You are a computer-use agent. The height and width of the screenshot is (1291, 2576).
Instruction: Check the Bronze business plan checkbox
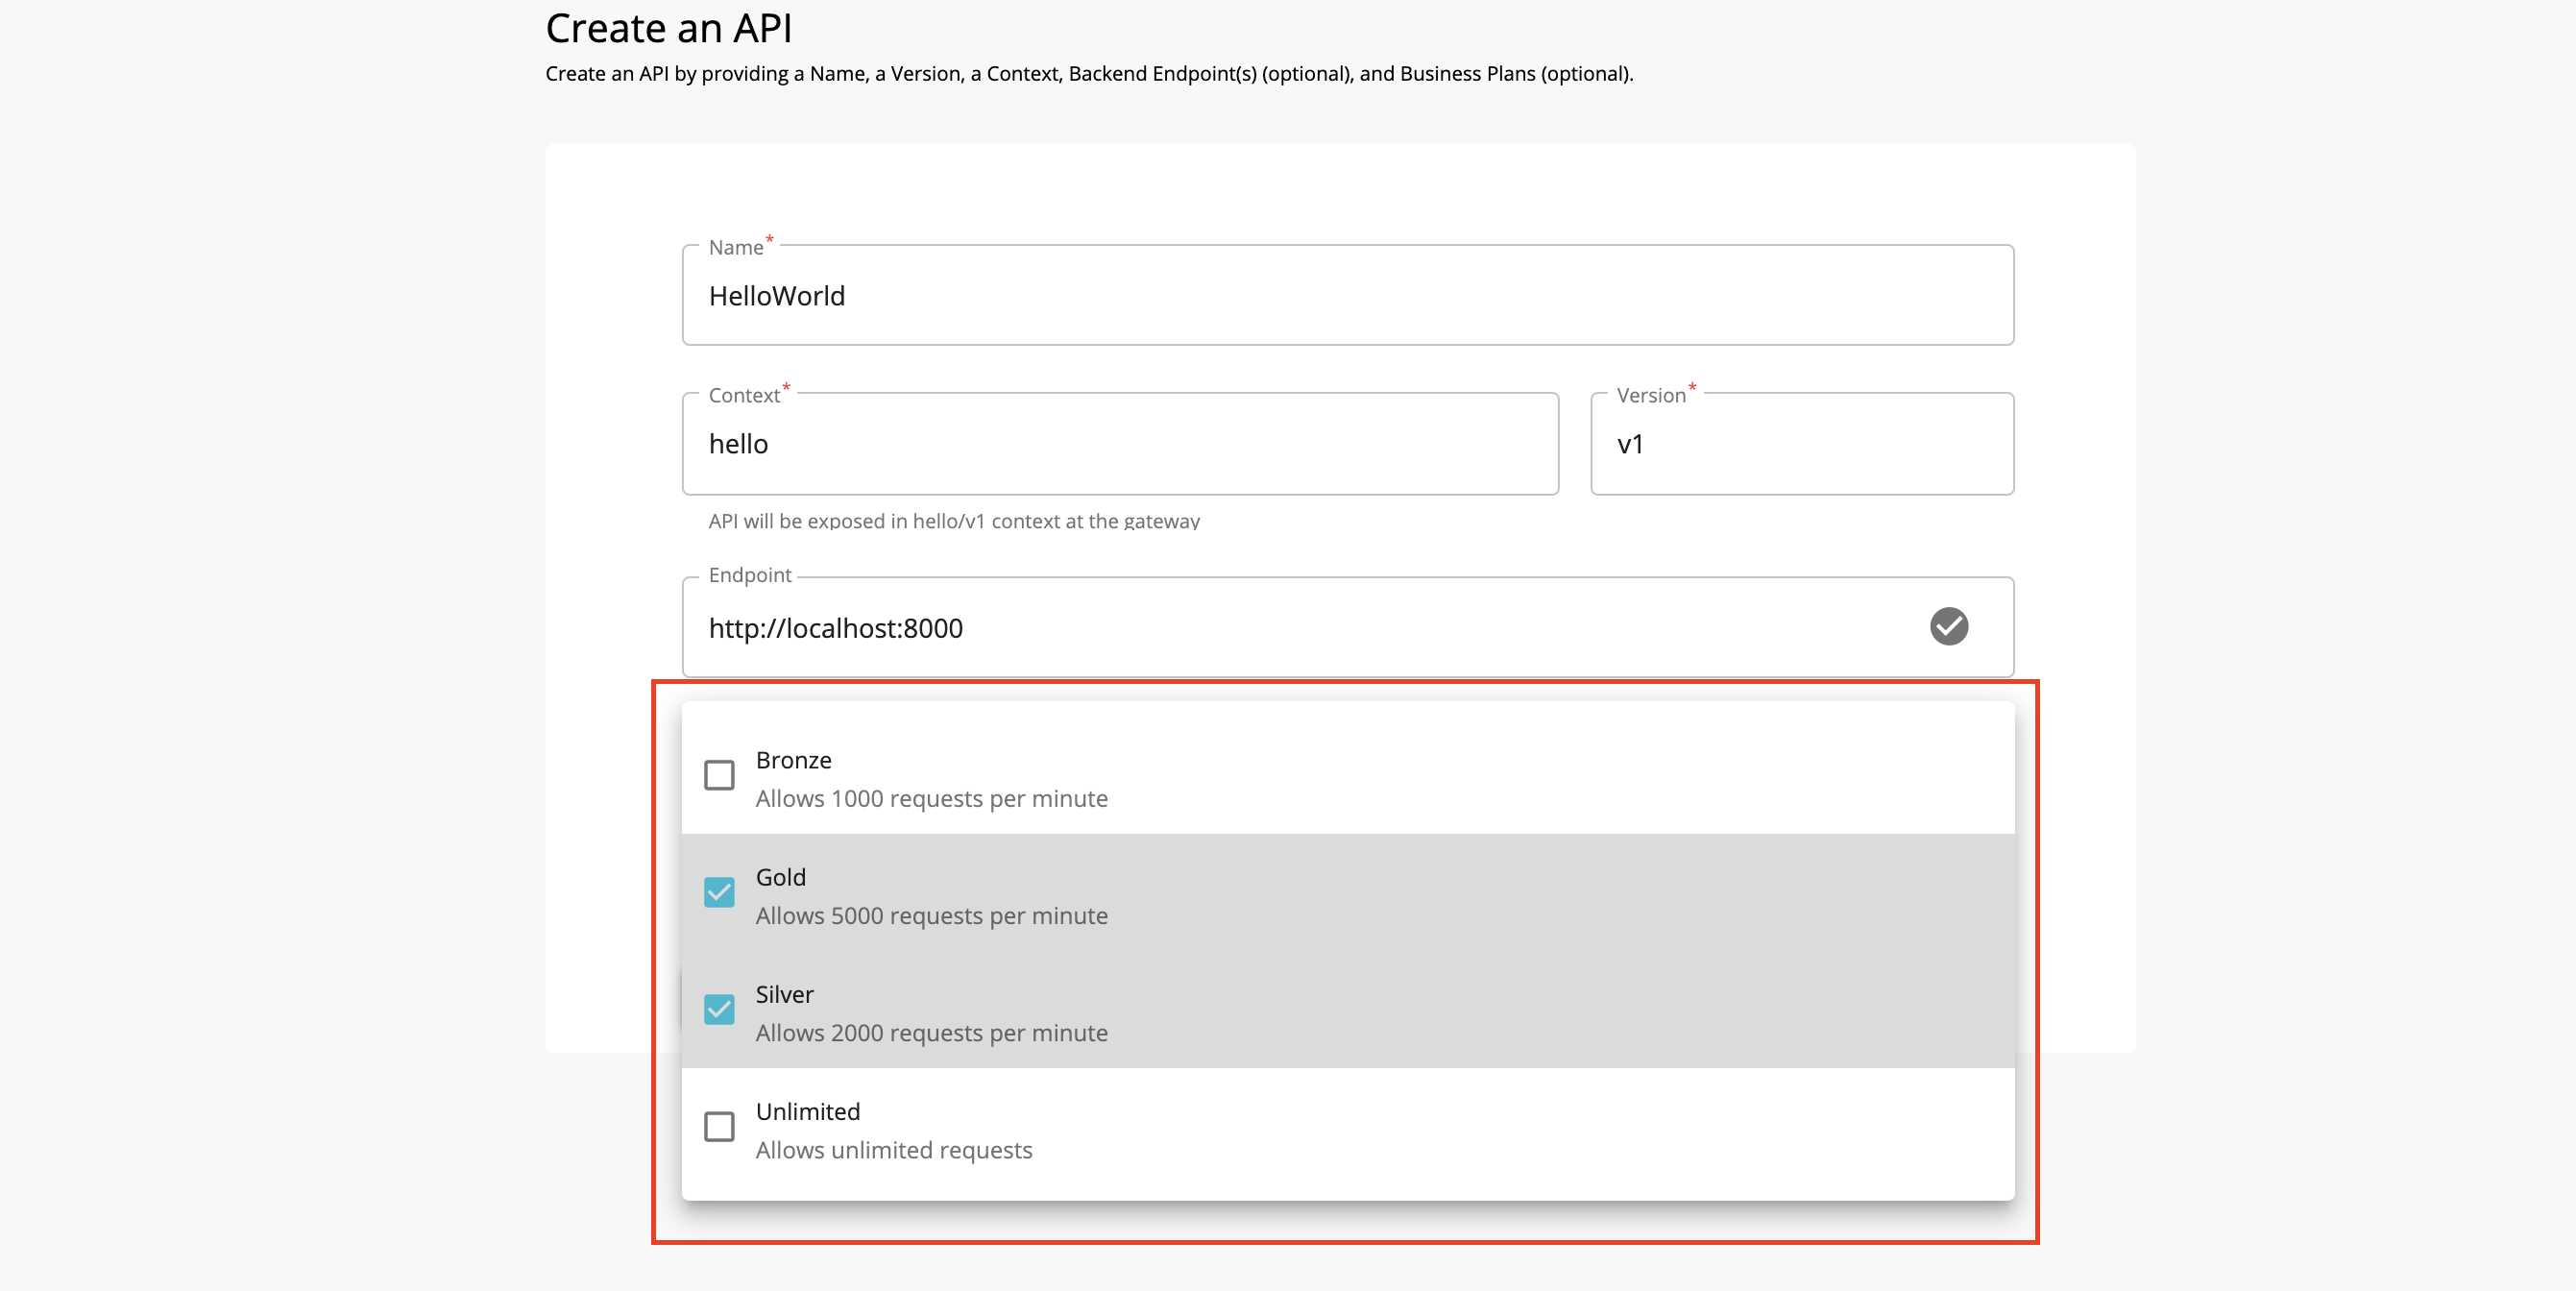(x=719, y=774)
